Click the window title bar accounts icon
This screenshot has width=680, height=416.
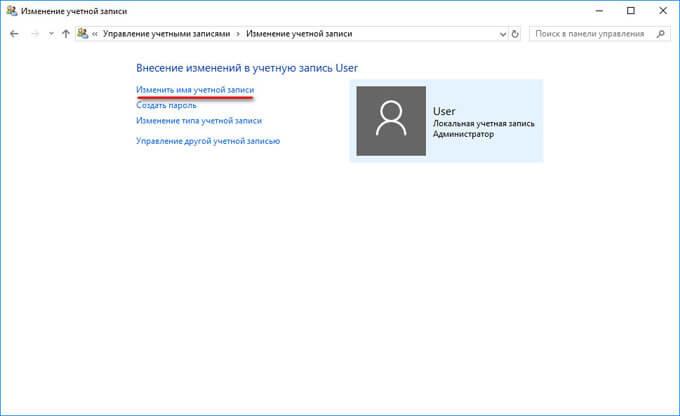pyautogui.click(x=12, y=11)
